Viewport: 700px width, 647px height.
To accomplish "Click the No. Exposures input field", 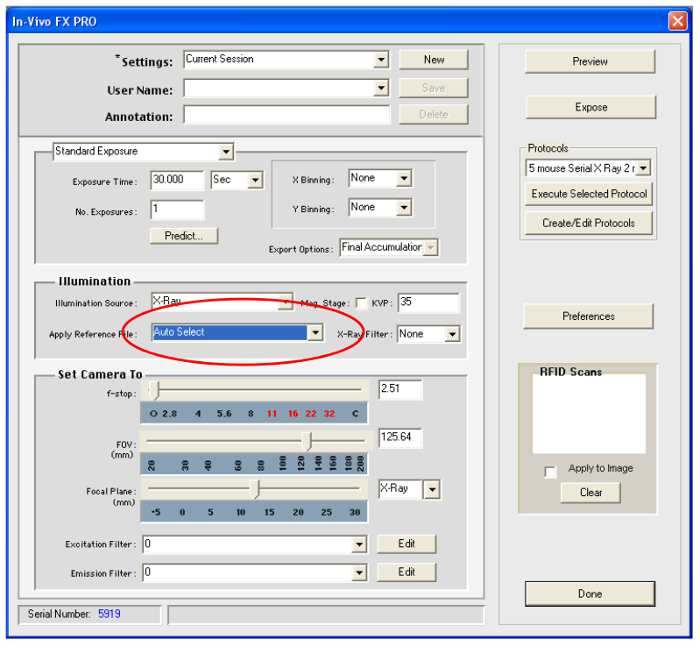I will pyautogui.click(x=177, y=209).
